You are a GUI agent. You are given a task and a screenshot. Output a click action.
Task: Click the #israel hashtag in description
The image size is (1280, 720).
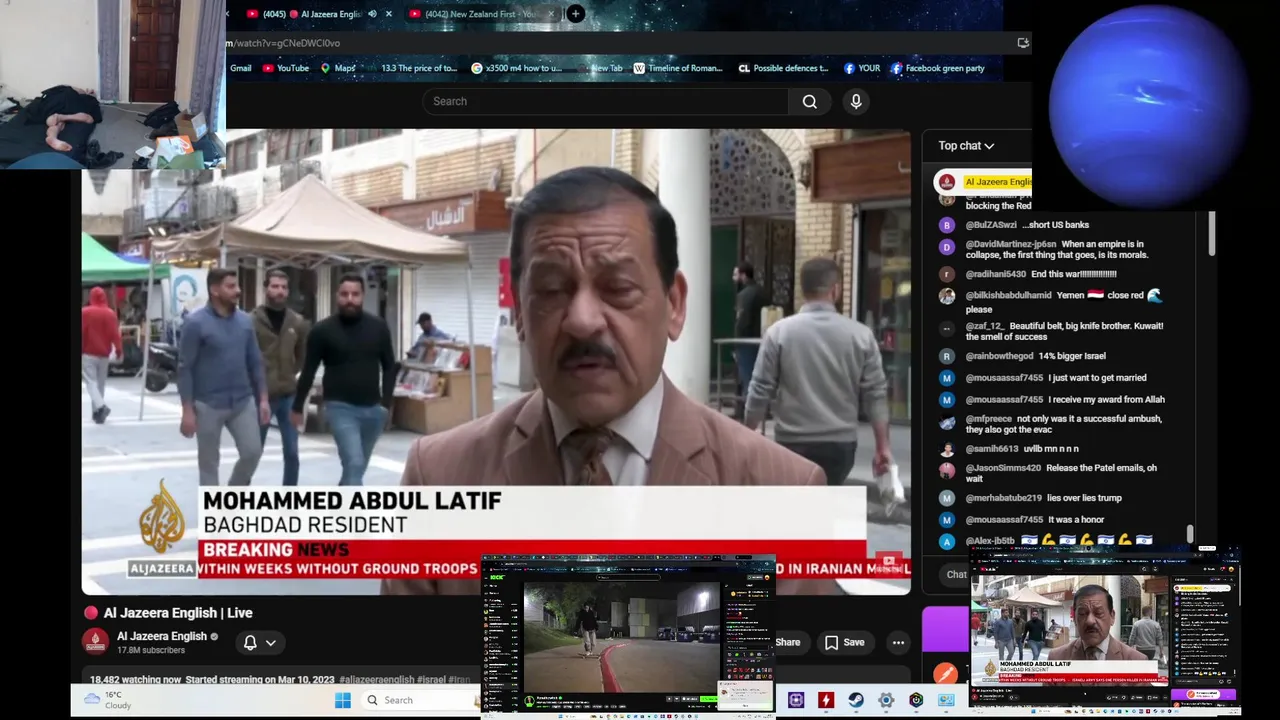[431, 680]
